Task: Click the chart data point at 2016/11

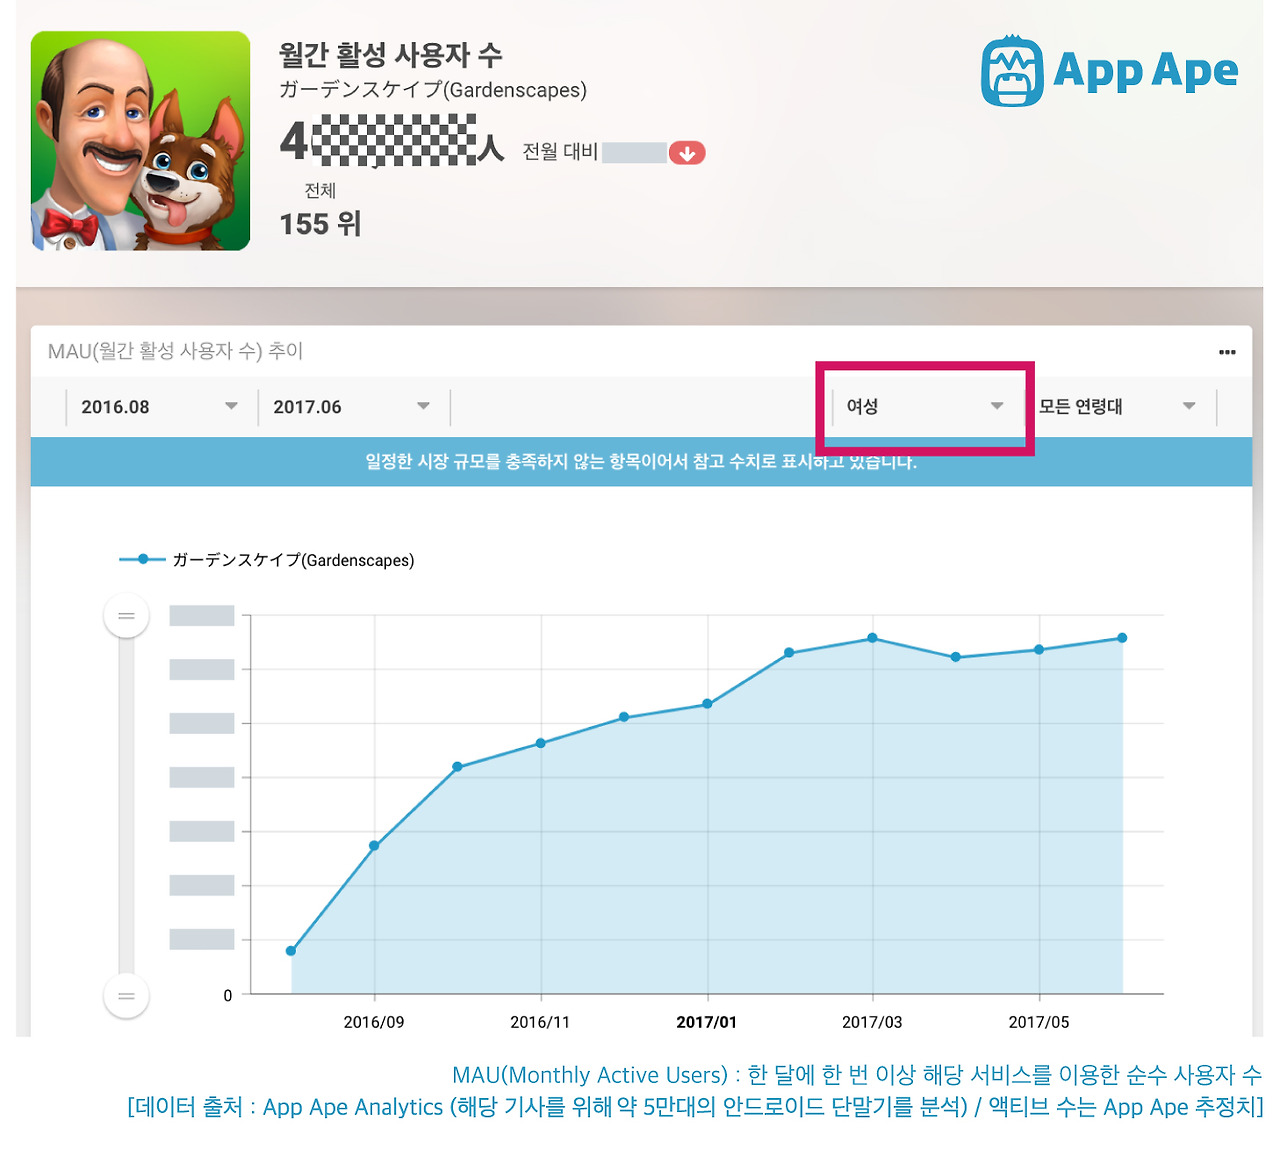Action: tap(541, 743)
